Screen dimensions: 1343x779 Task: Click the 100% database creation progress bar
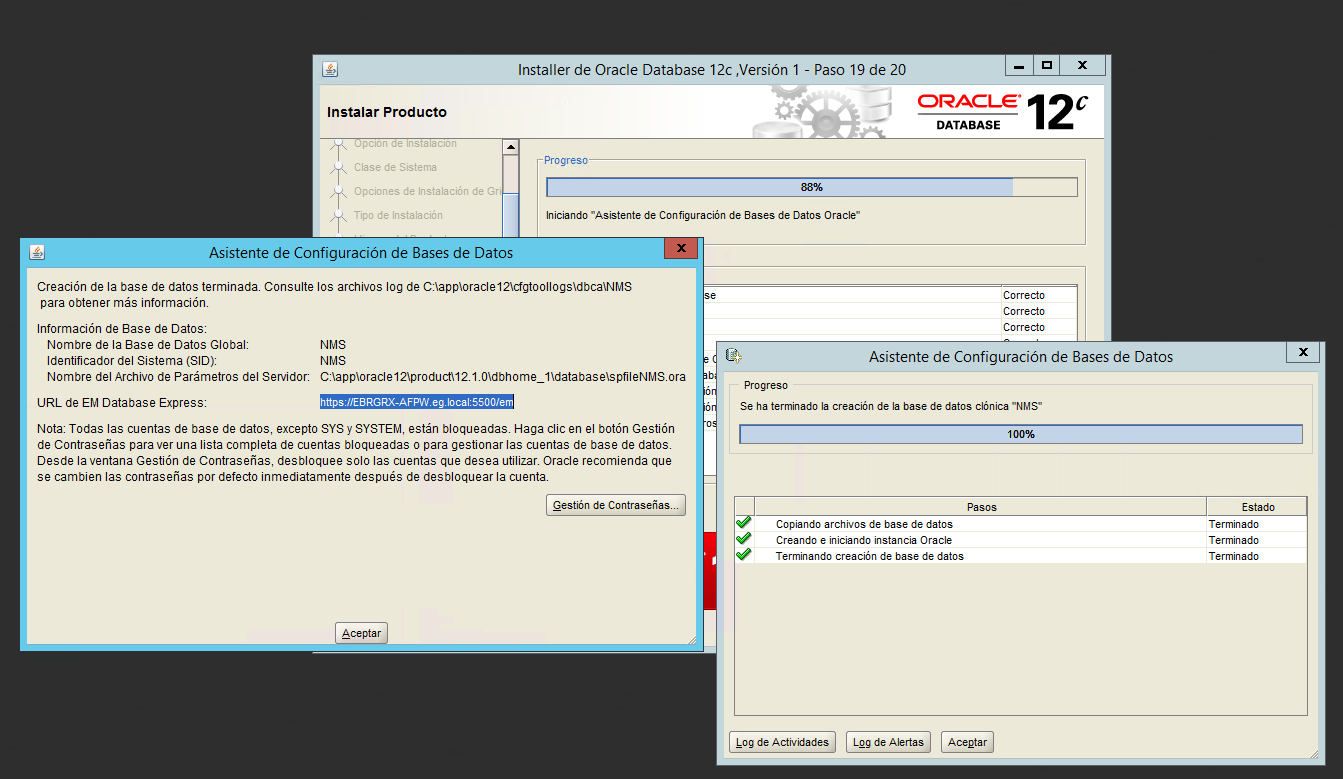coord(1021,434)
